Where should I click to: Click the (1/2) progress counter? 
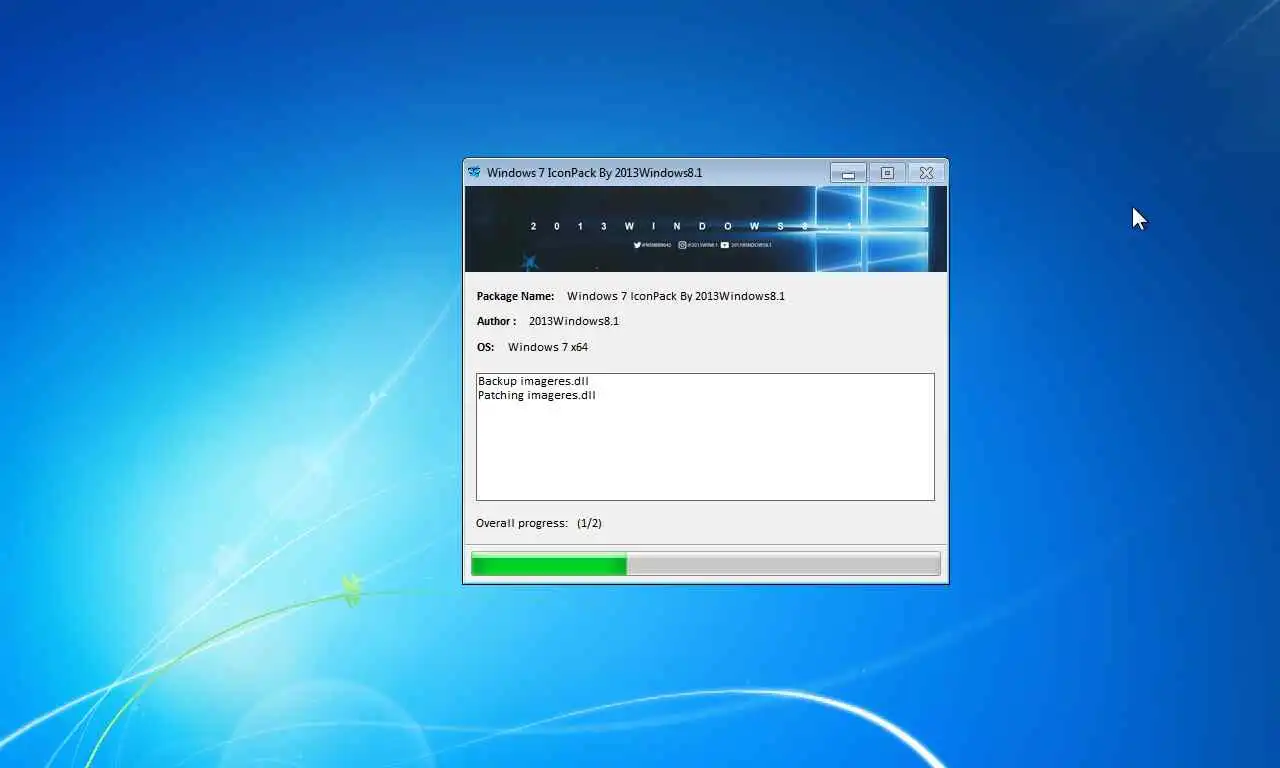click(x=589, y=523)
